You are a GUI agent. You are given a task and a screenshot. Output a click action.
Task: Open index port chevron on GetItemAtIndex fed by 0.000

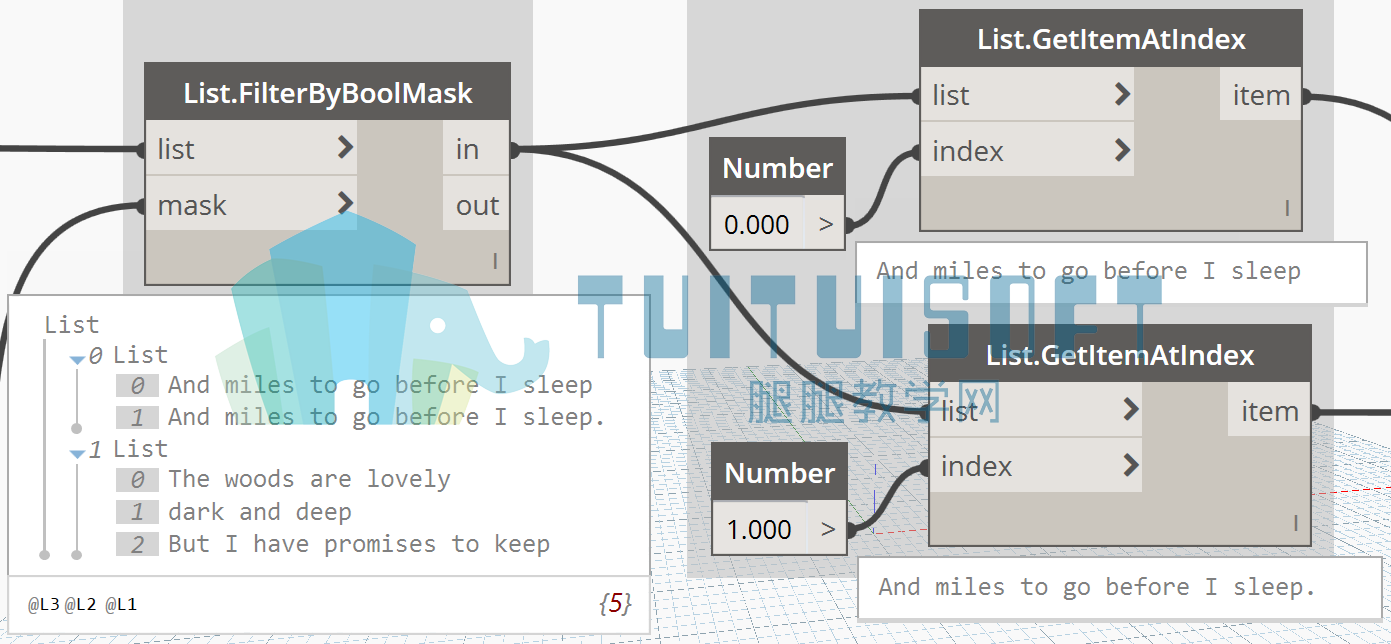point(1122,151)
